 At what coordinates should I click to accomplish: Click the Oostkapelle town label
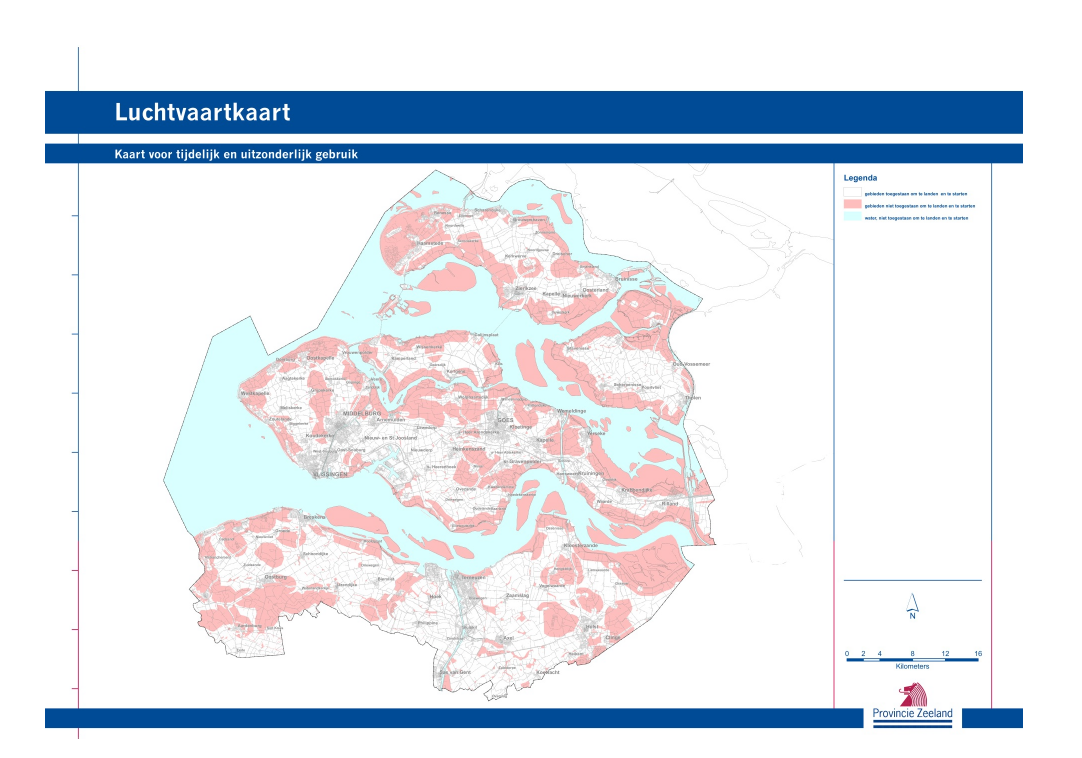319,357
